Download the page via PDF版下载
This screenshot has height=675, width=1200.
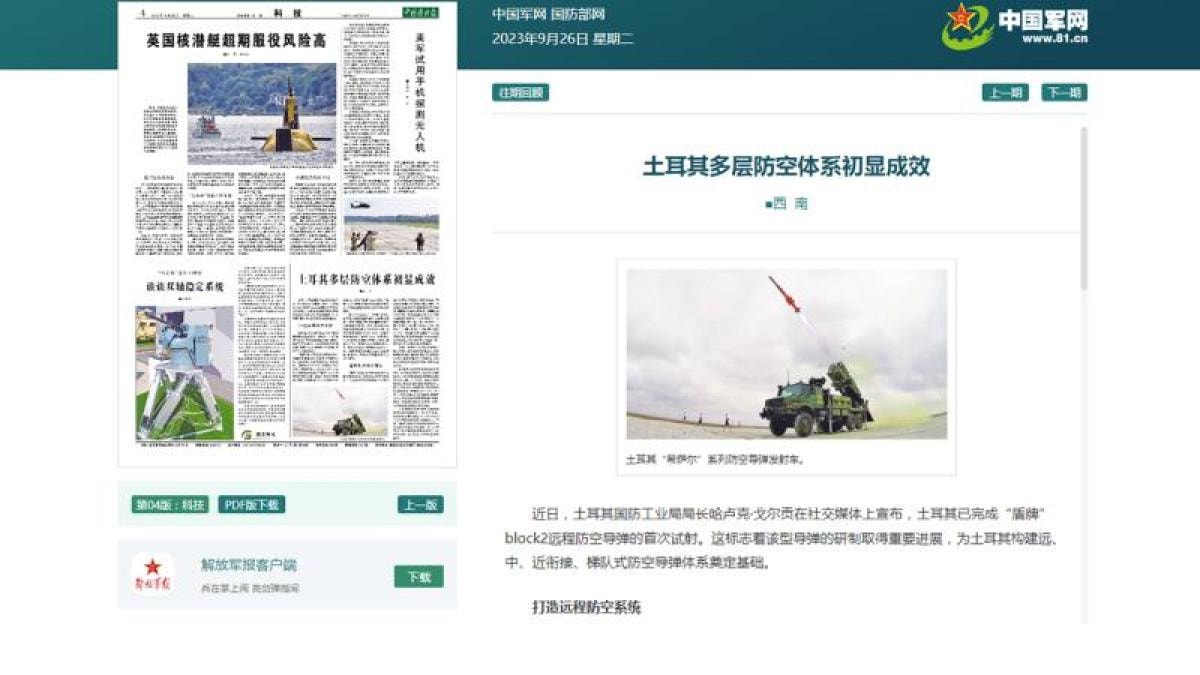coord(251,505)
